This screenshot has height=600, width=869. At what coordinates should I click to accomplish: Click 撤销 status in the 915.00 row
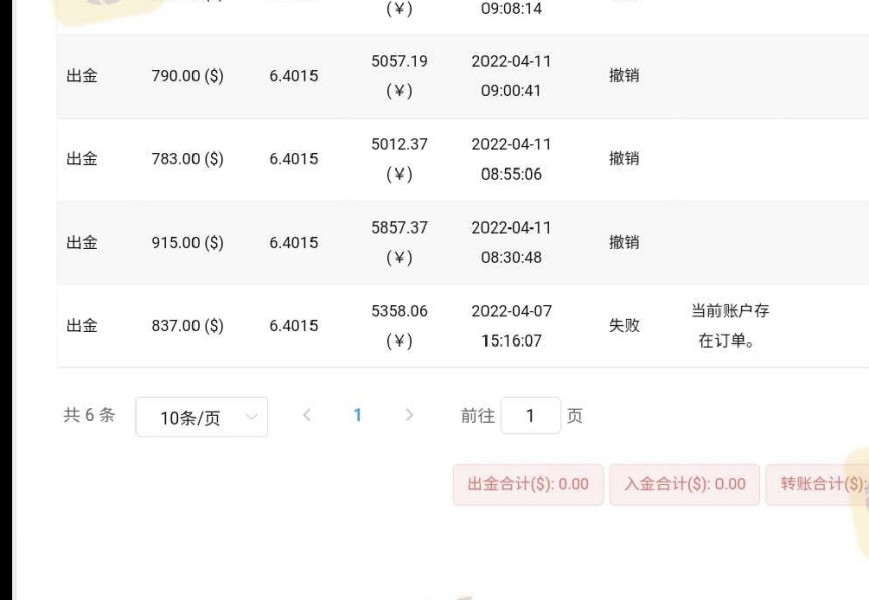coord(624,243)
